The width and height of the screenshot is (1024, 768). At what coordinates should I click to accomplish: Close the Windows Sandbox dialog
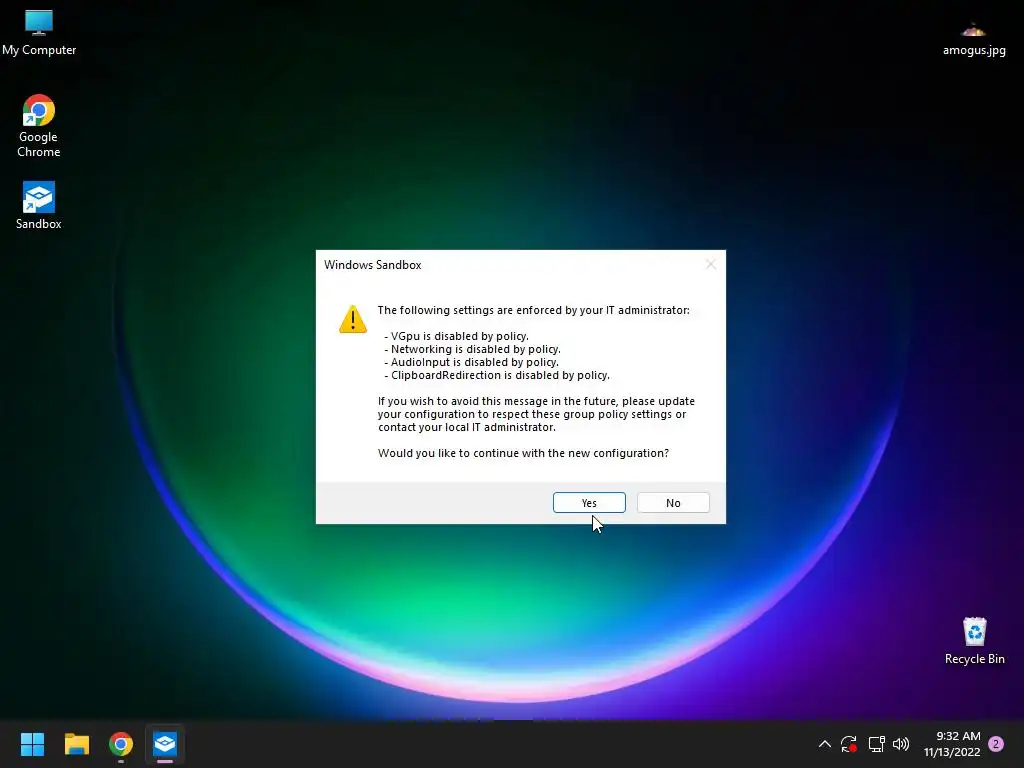[x=711, y=264]
